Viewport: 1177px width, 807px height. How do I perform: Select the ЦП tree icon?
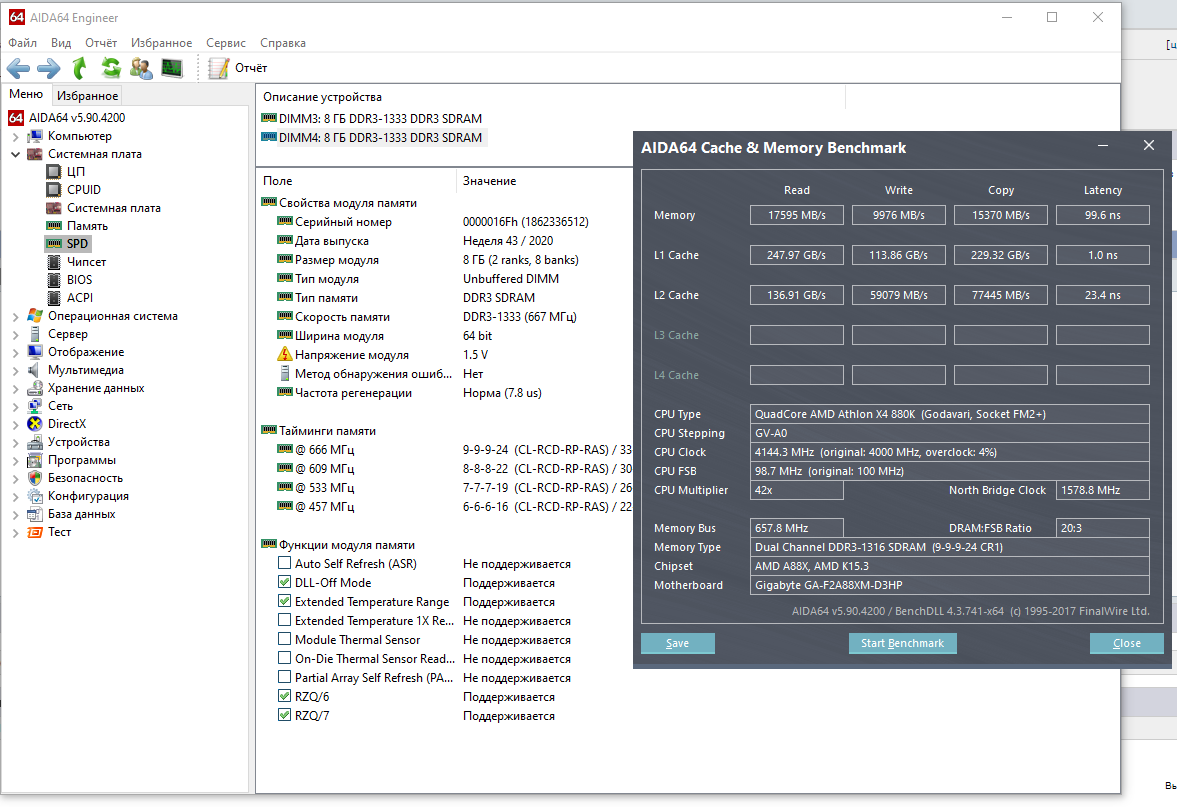pos(54,172)
